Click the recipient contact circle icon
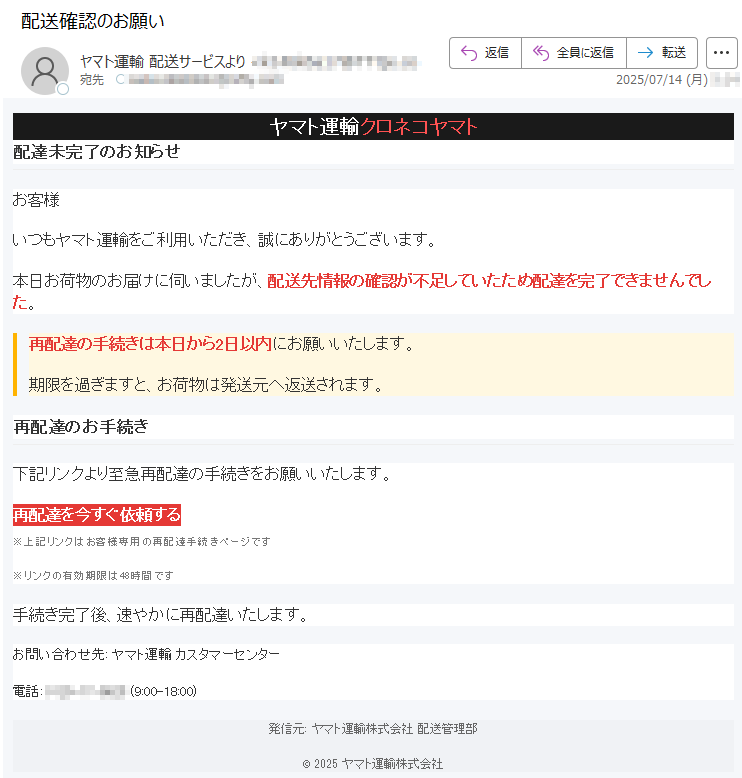742x778 pixels. coord(120,79)
